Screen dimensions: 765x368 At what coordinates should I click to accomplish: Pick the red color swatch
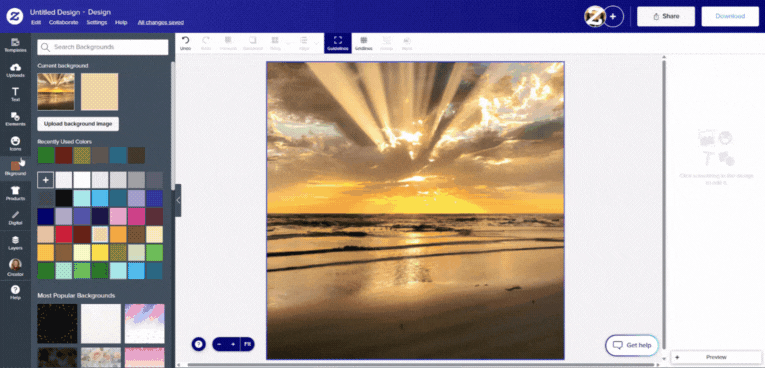click(64, 234)
